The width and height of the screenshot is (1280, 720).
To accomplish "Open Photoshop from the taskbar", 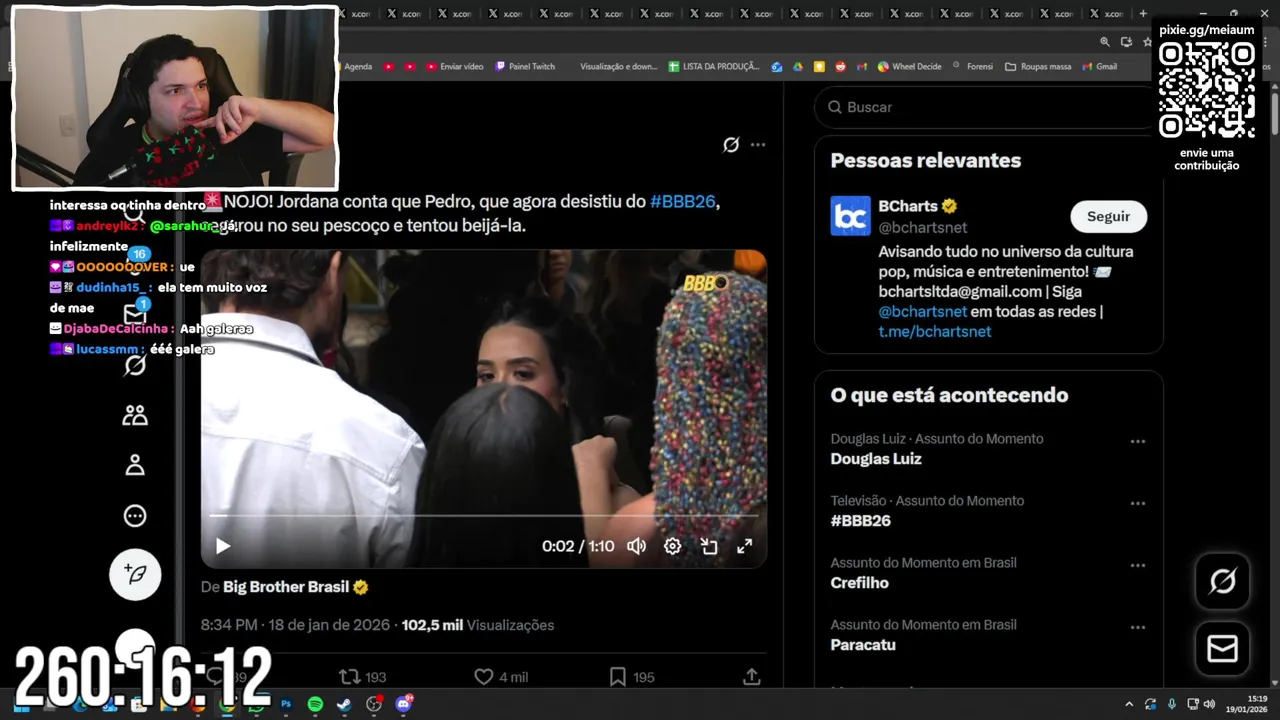I will tap(285, 704).
